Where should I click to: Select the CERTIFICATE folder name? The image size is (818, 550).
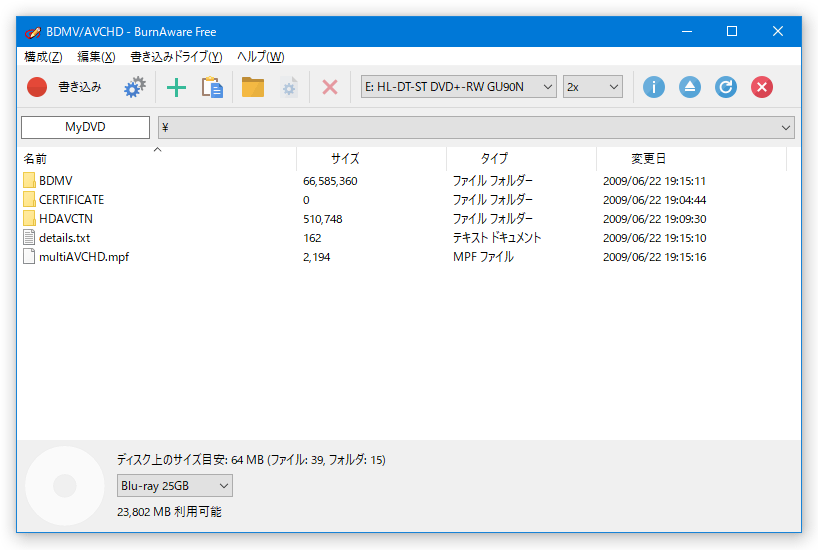pyautogui.click(x=71, y=199)
